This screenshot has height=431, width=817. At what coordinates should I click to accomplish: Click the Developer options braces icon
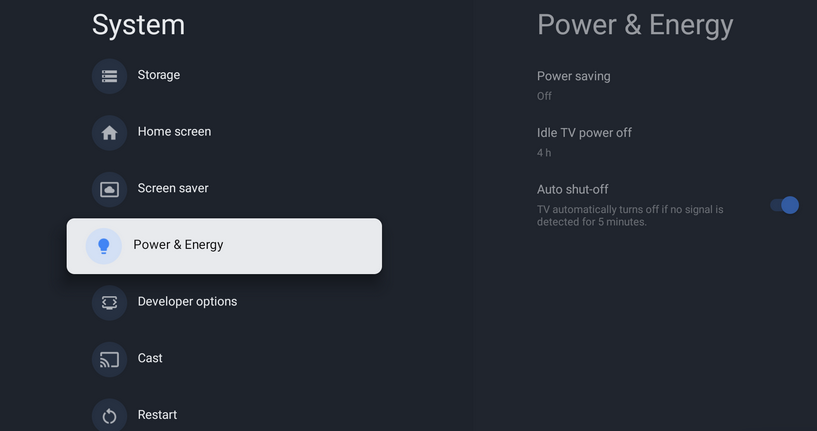[x=109, y=303]
